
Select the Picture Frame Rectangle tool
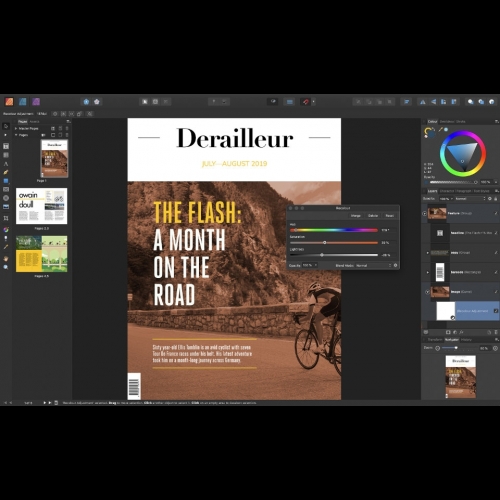click(6, 189)
